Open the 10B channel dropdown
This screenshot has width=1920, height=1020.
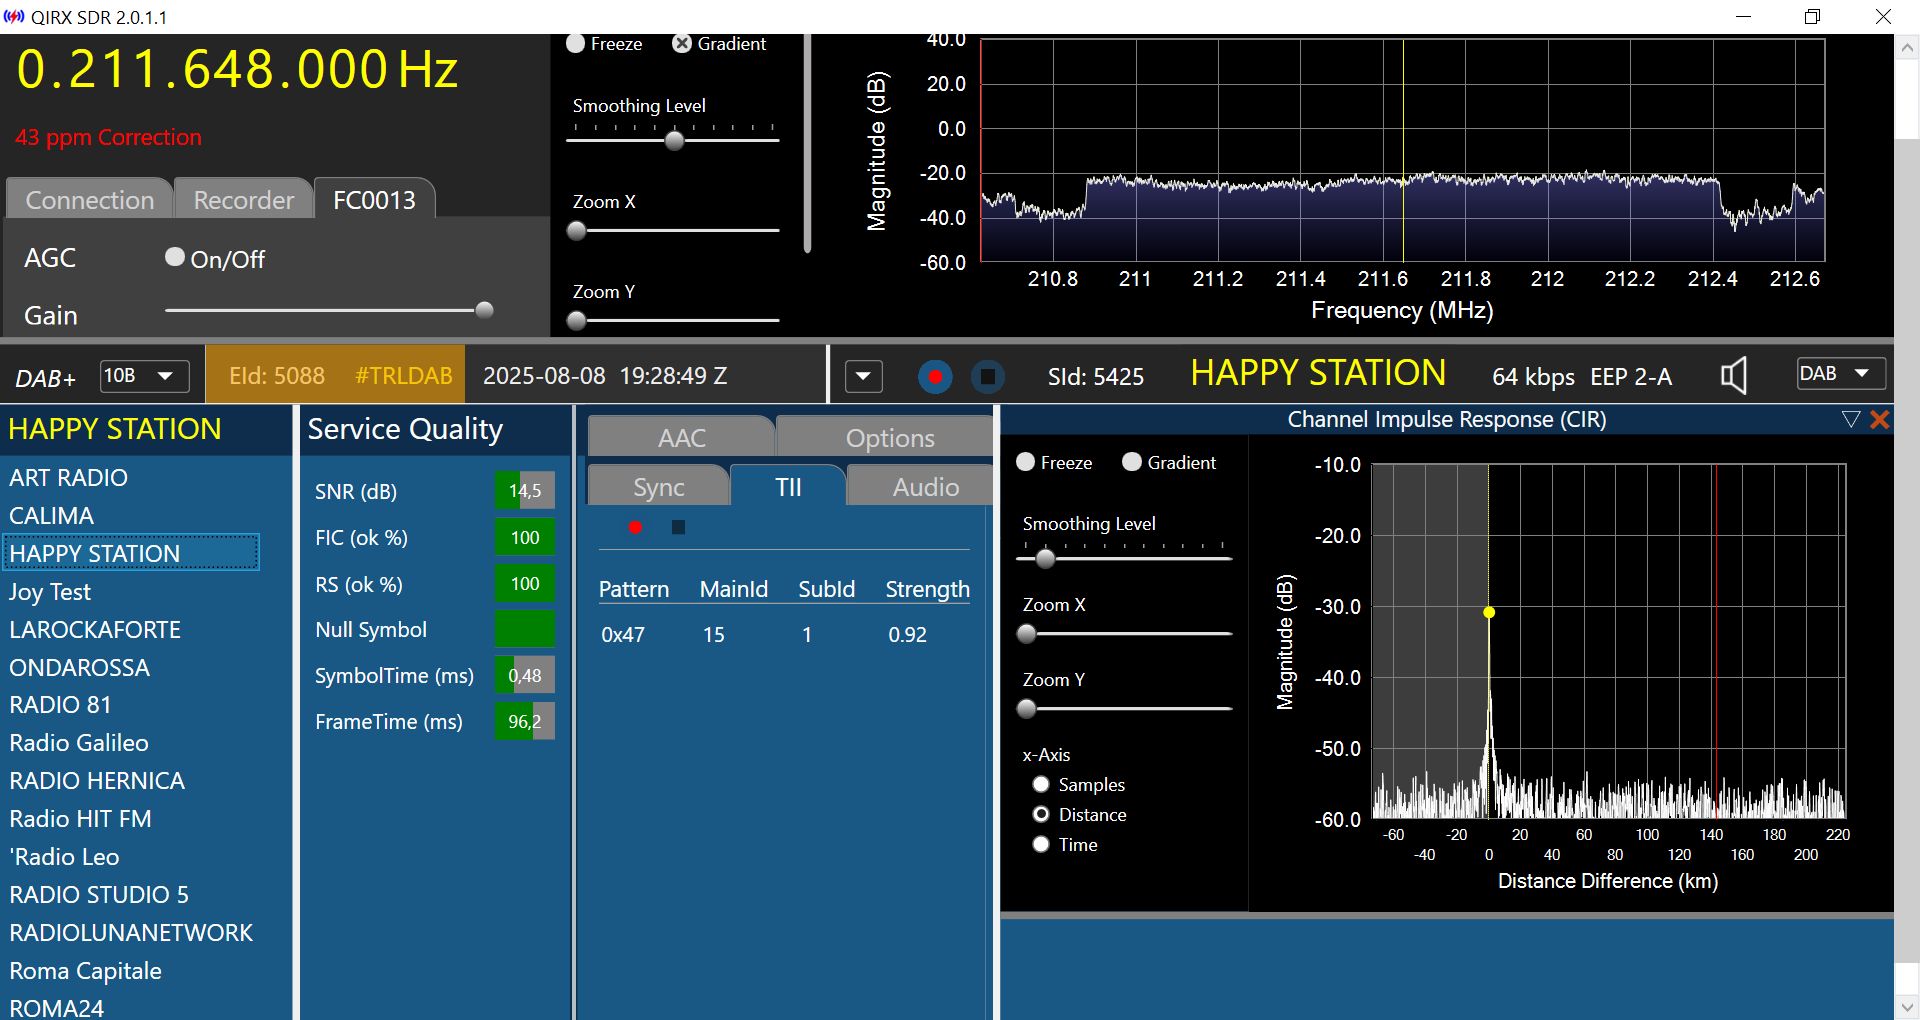pos(145,376)
